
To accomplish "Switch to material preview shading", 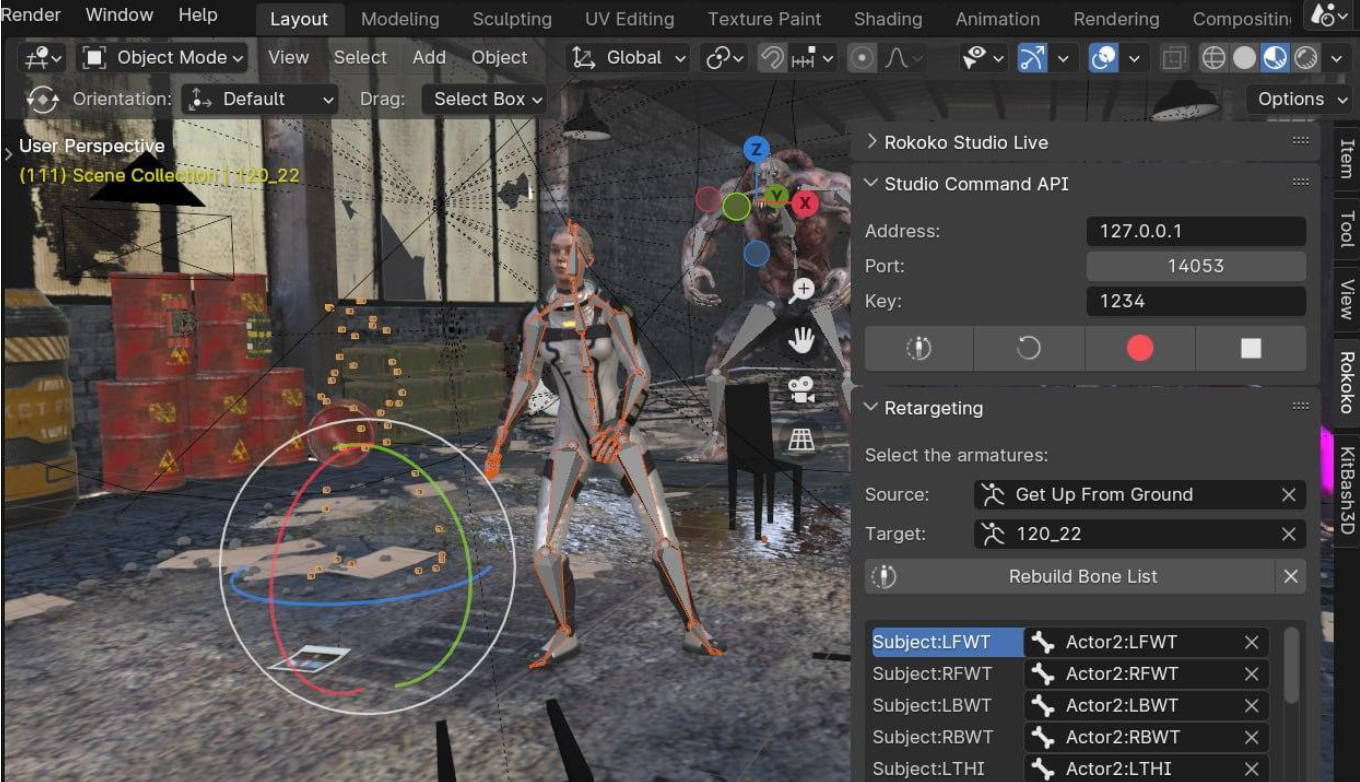I will click(x=1275, y=58).
